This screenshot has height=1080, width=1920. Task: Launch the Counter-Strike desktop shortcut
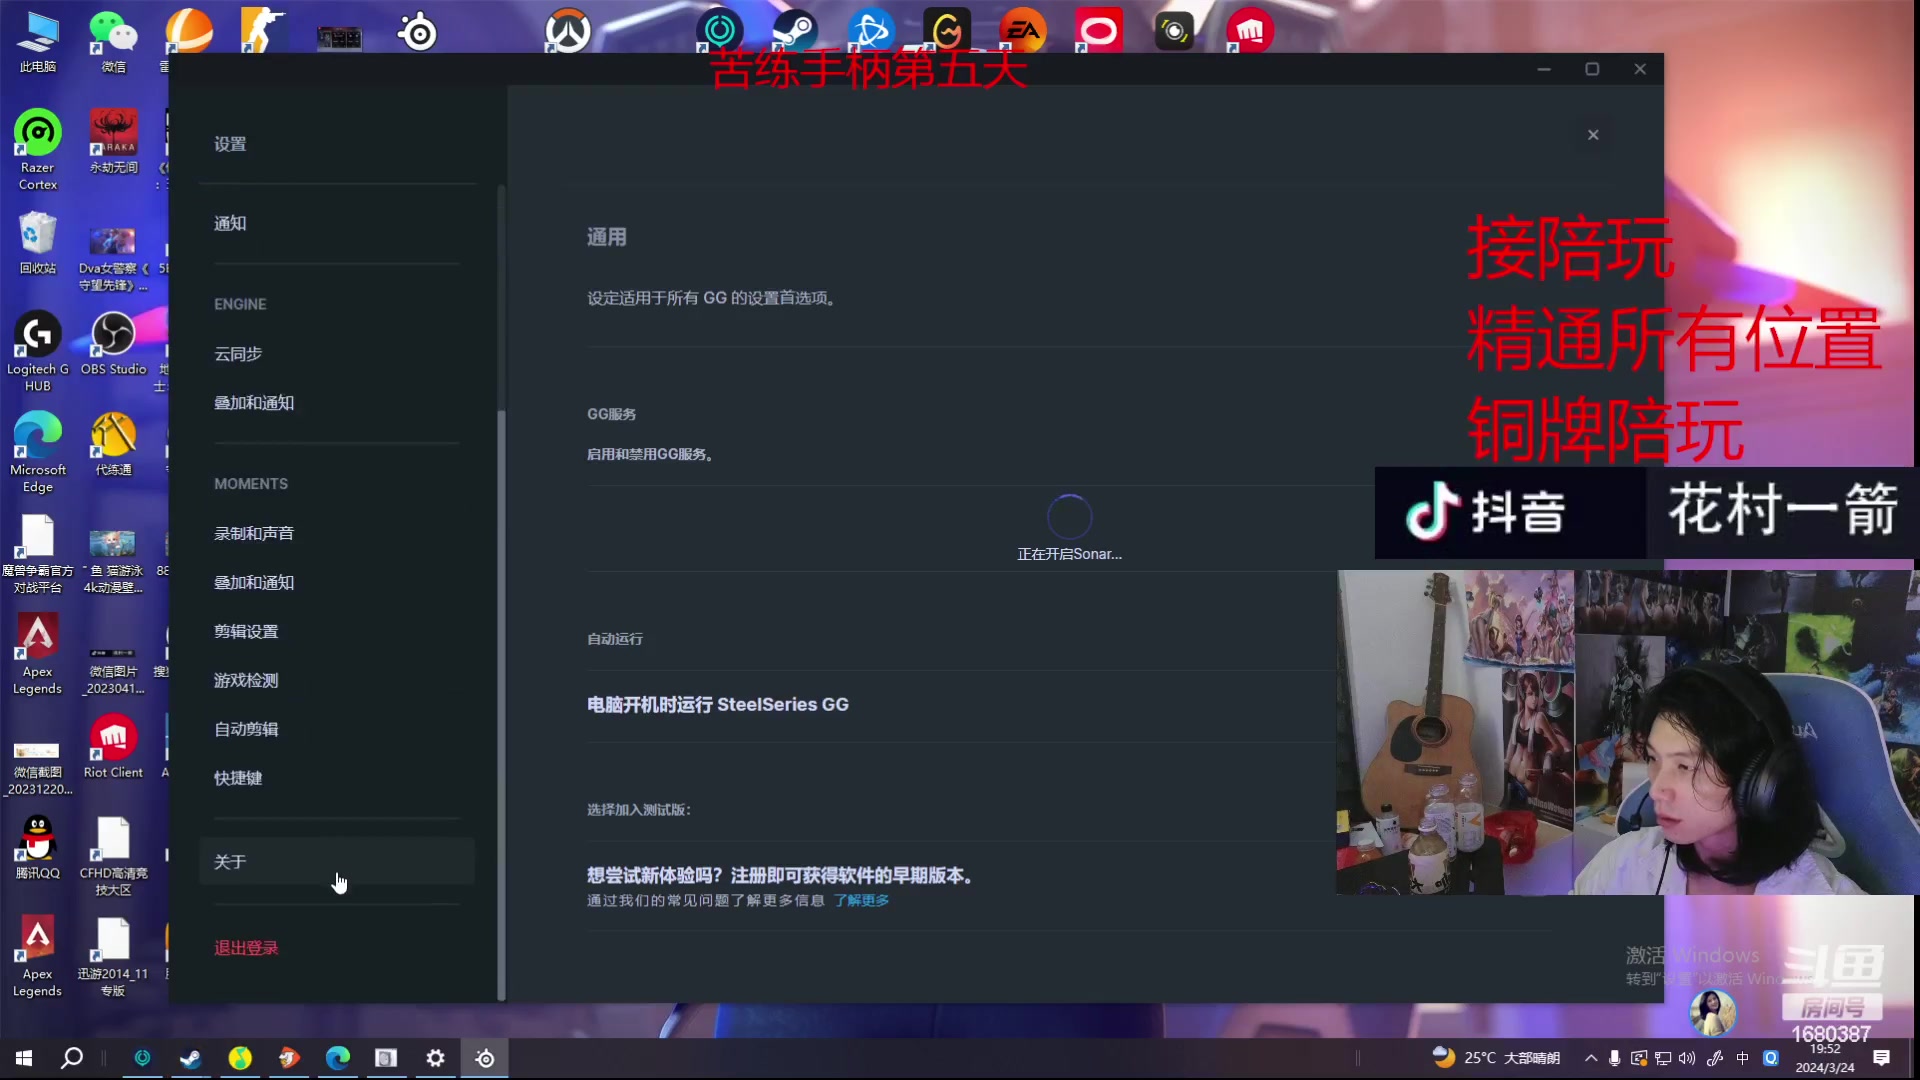(x=263, y=31)
